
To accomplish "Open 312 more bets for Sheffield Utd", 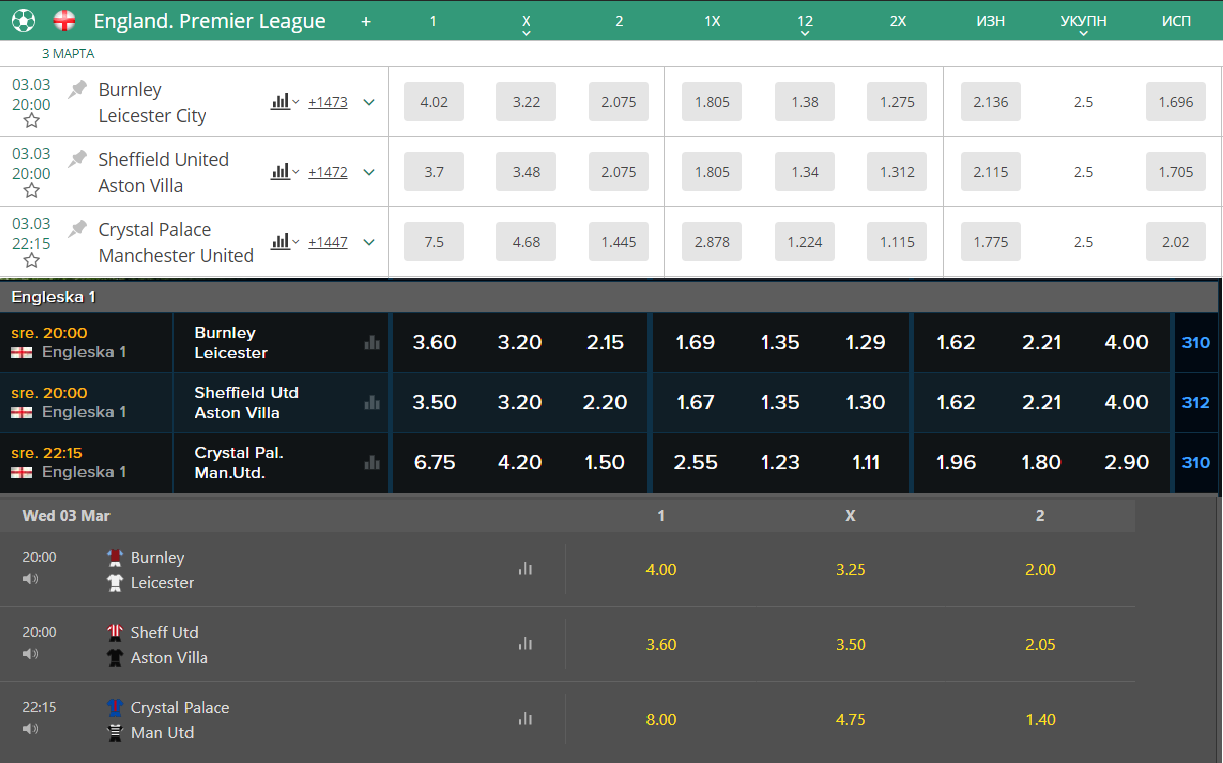I will (x=1196, y=402).
